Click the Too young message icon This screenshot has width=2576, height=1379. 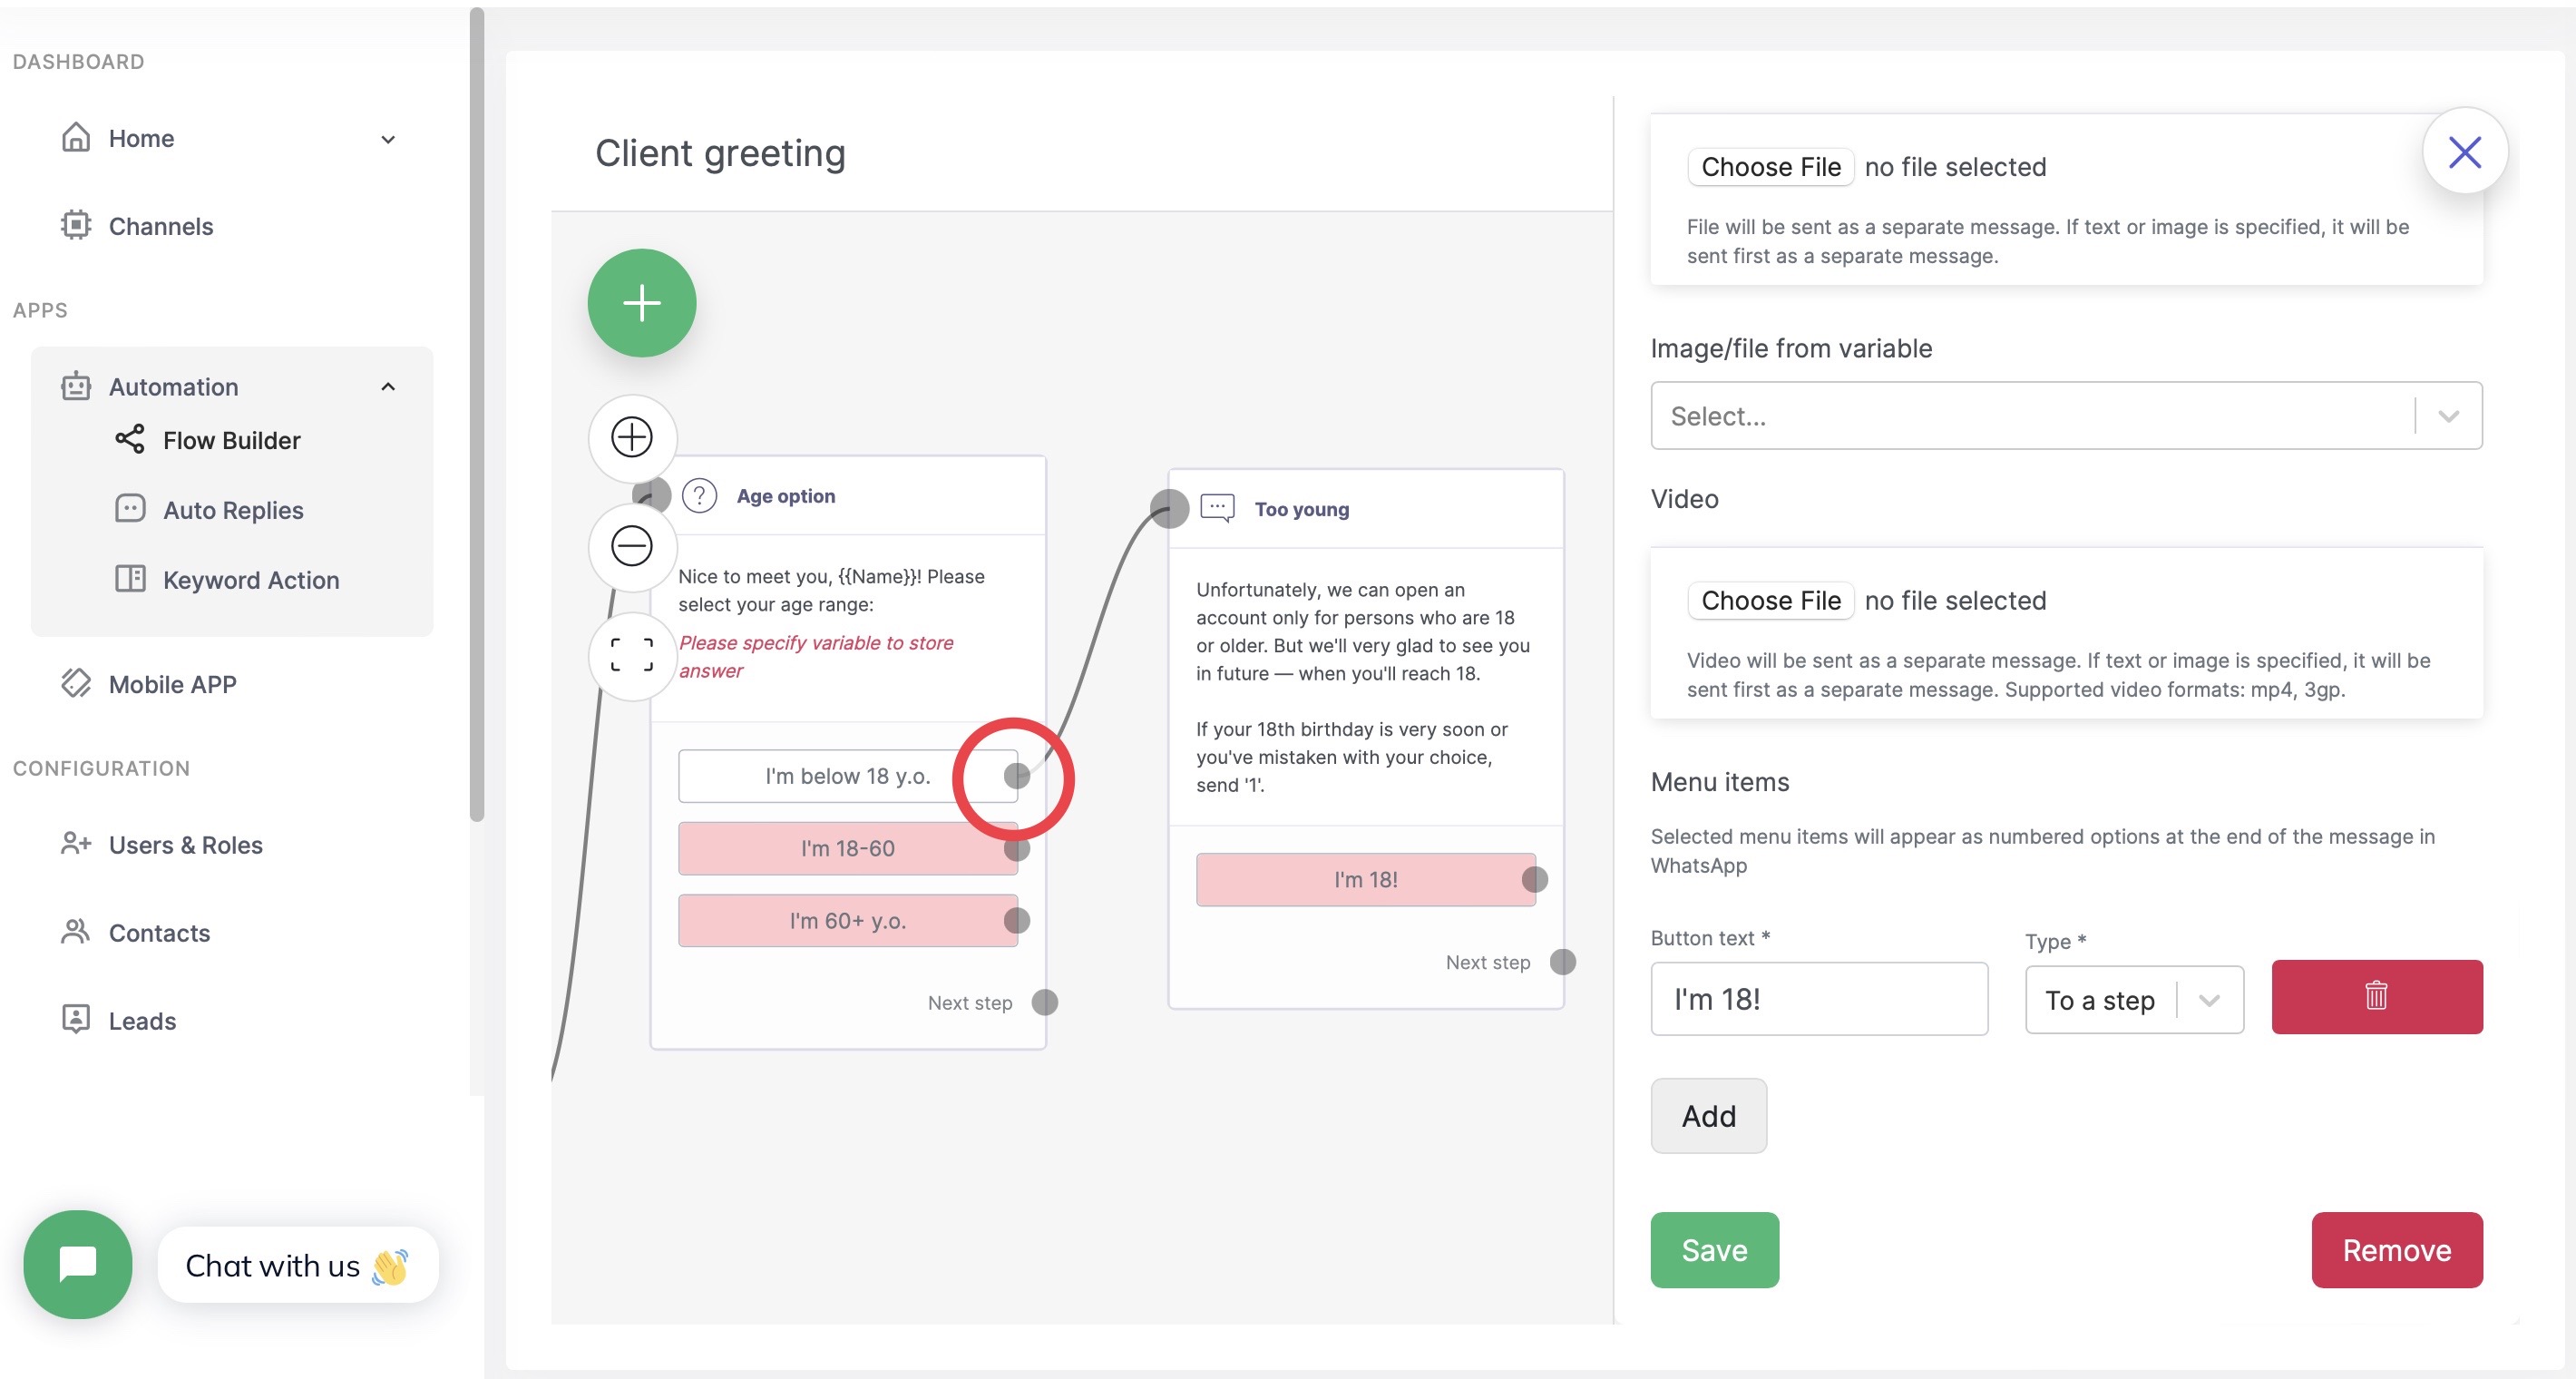(1216, 508)
